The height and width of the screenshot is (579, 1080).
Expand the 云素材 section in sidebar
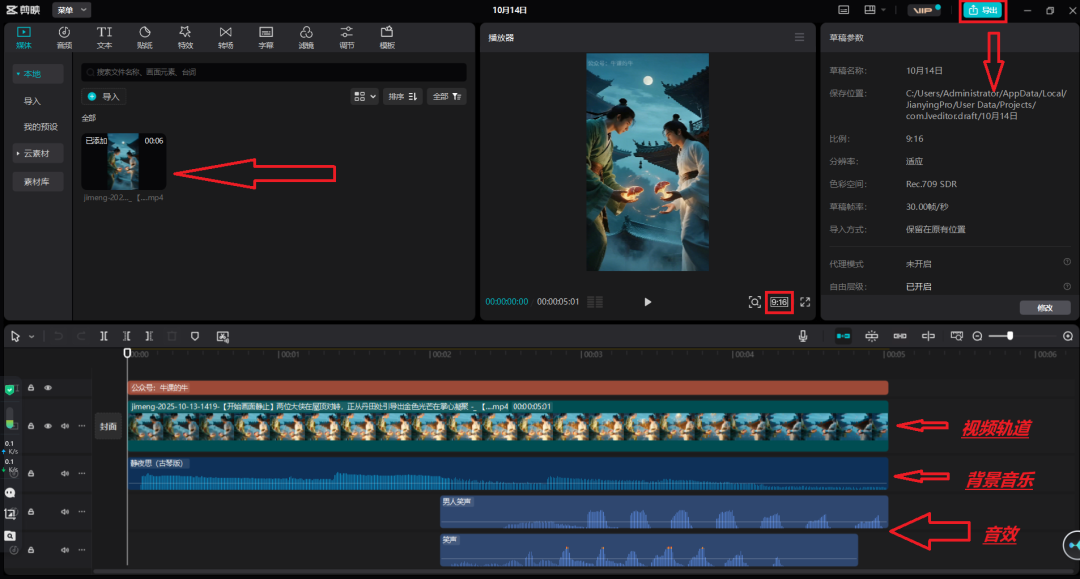[x=38, y=153]
